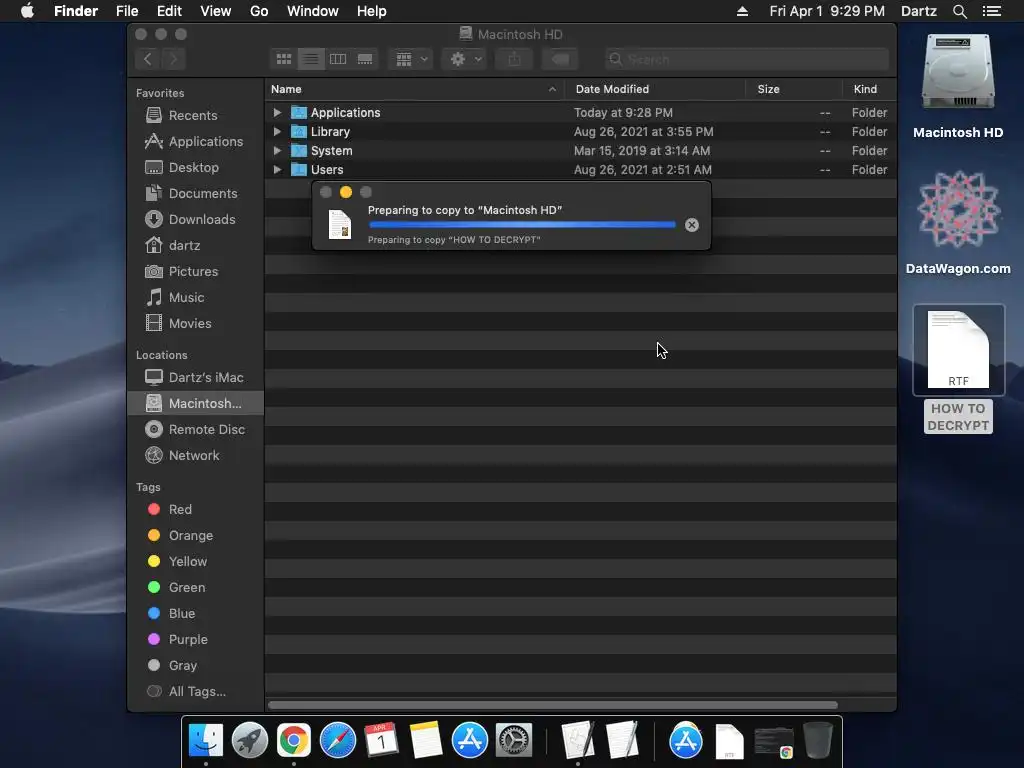Open the File menu
The image size is (1024, 768).
click(x=127, y=11)
